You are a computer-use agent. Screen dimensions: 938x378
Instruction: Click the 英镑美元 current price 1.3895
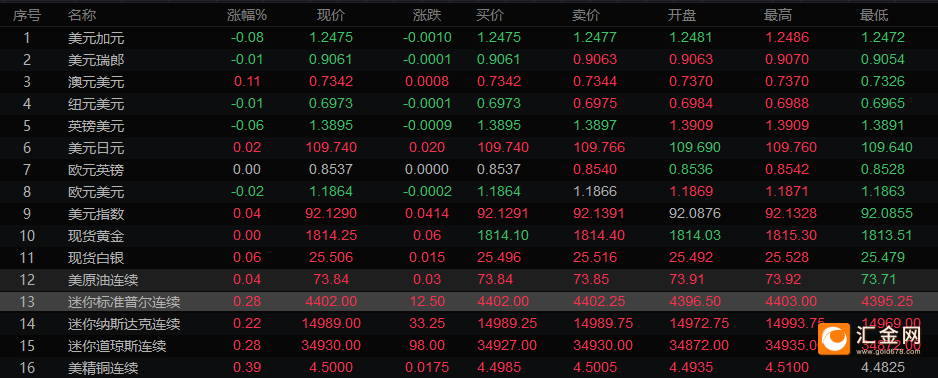click(x=331, y=126)
